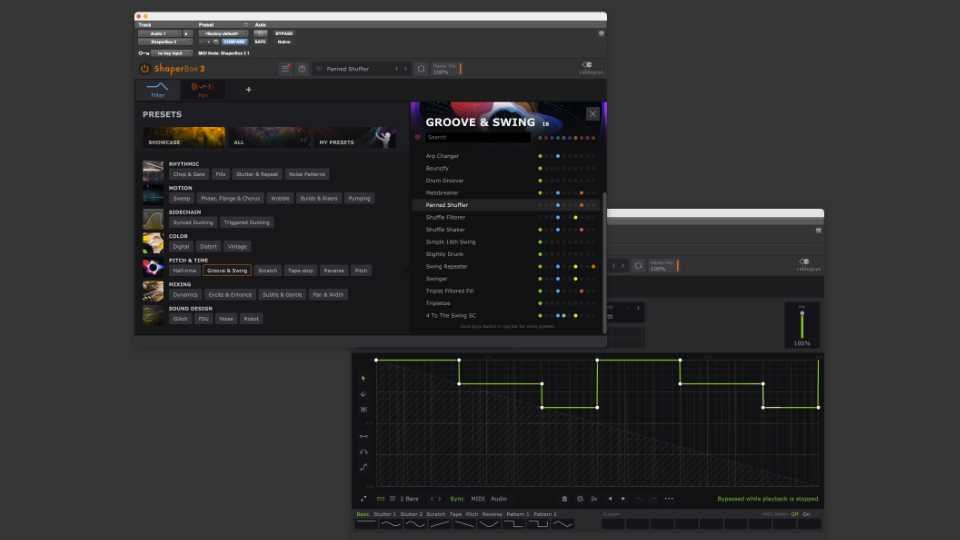Select the Robot sound design category
960x540 pixels.
click(x=251, y=319)
